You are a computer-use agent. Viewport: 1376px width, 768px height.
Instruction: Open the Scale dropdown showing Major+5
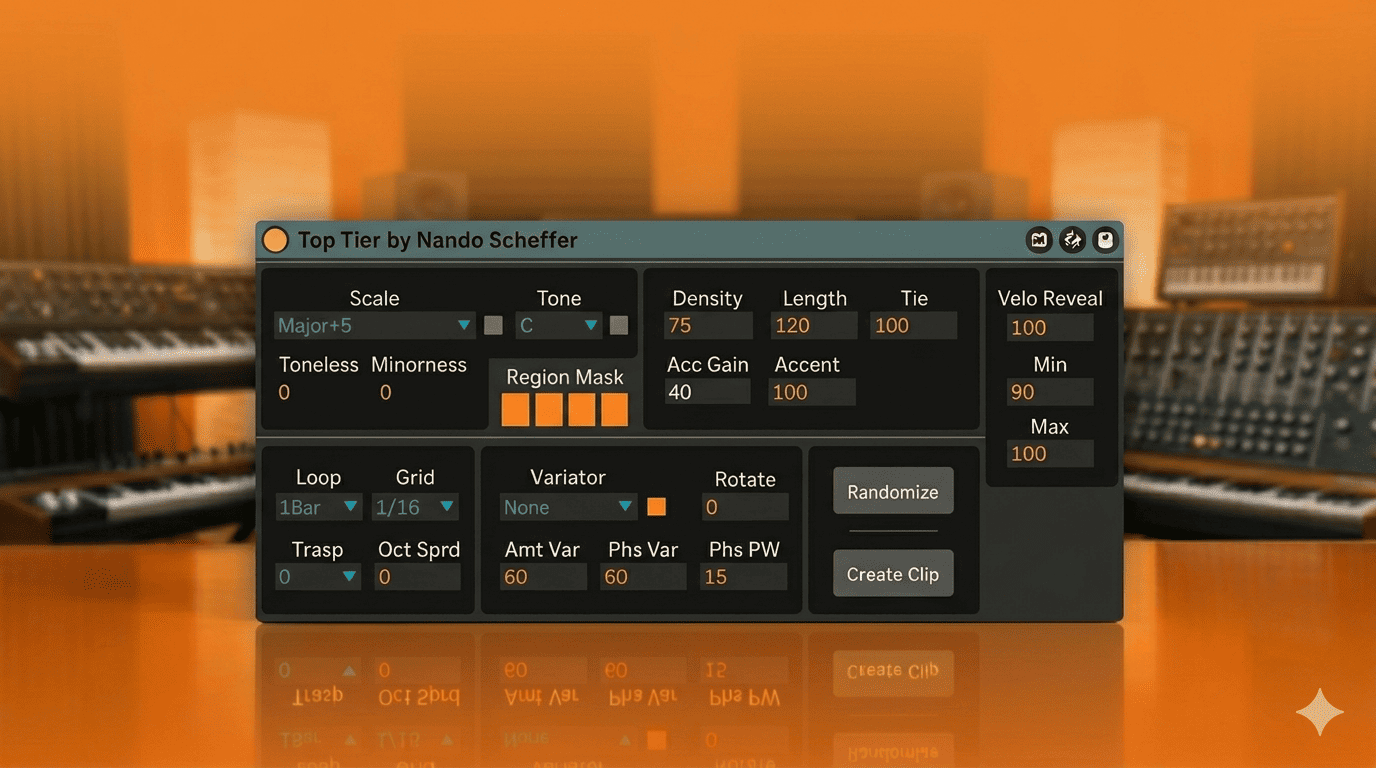(x=375, y=326)
